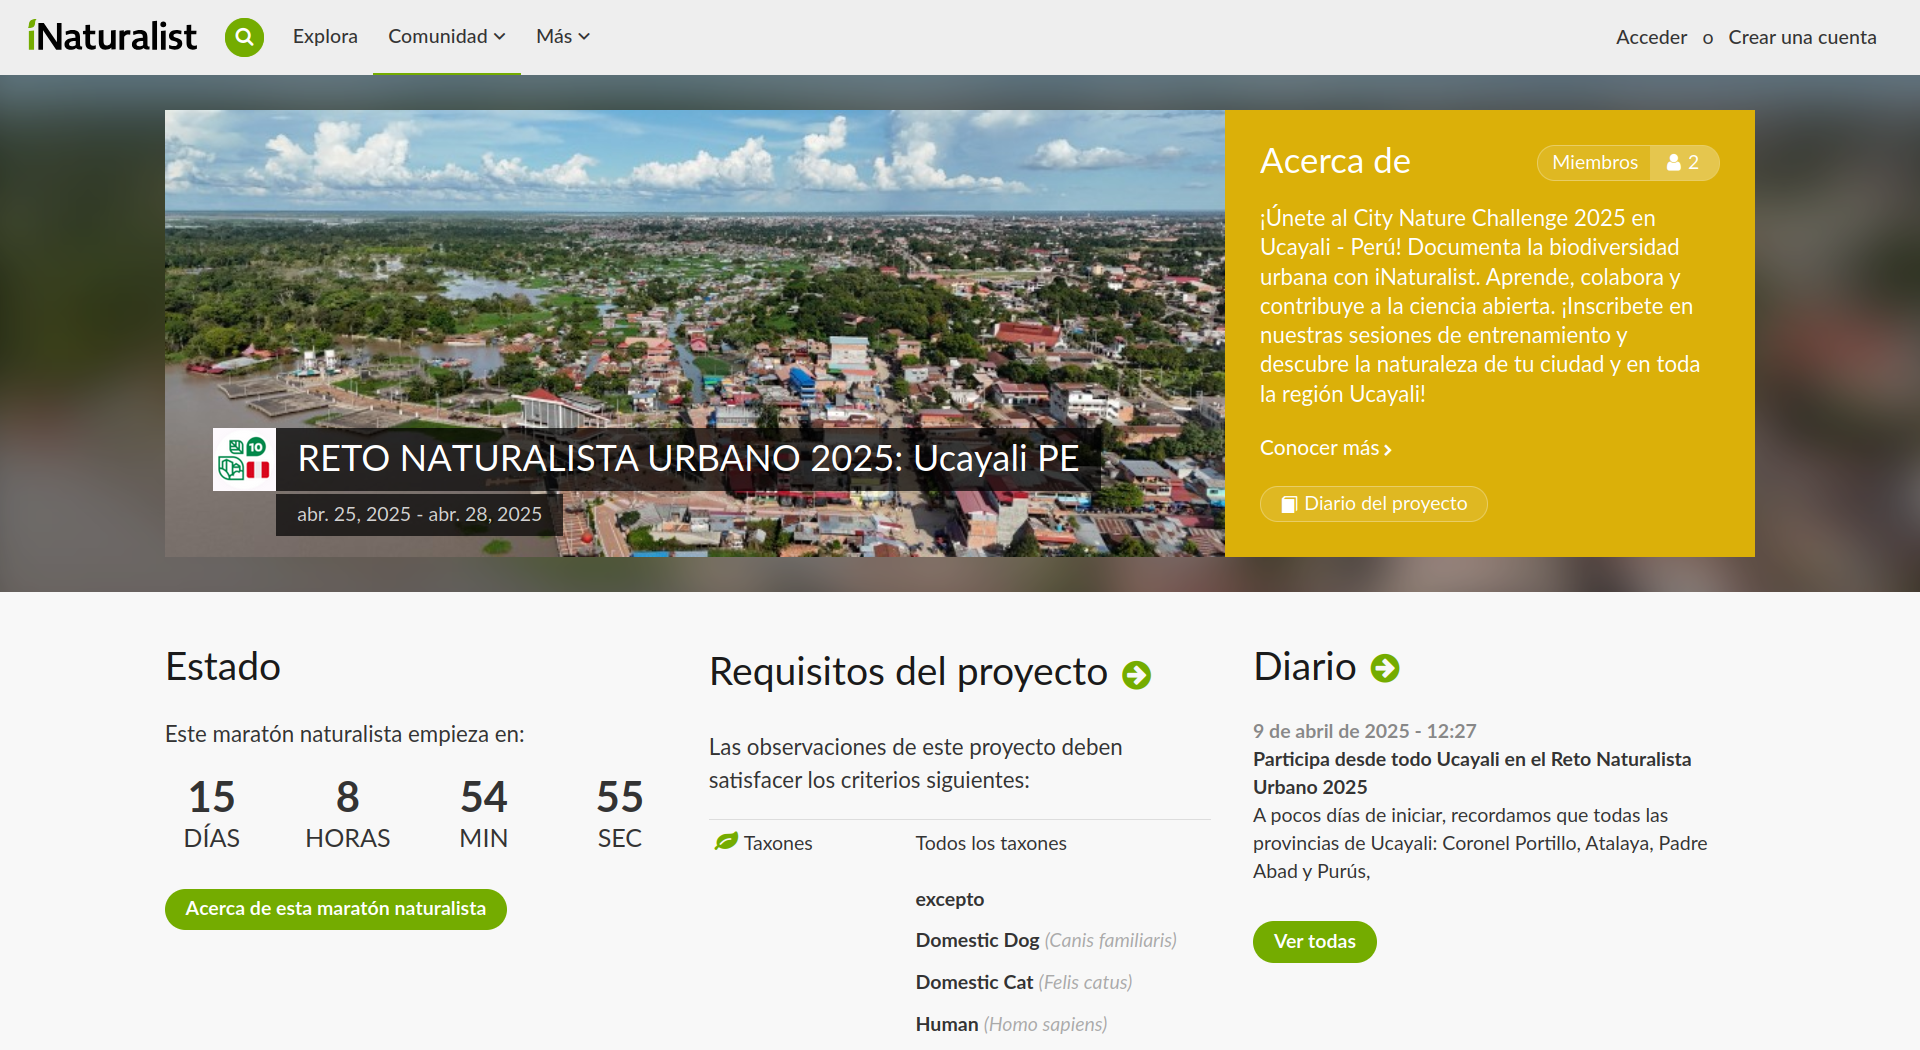This screenshot has height=1050, width=1920.
Task: Click the Requisitos del proyecto heading
Action: tap(908, 672)
